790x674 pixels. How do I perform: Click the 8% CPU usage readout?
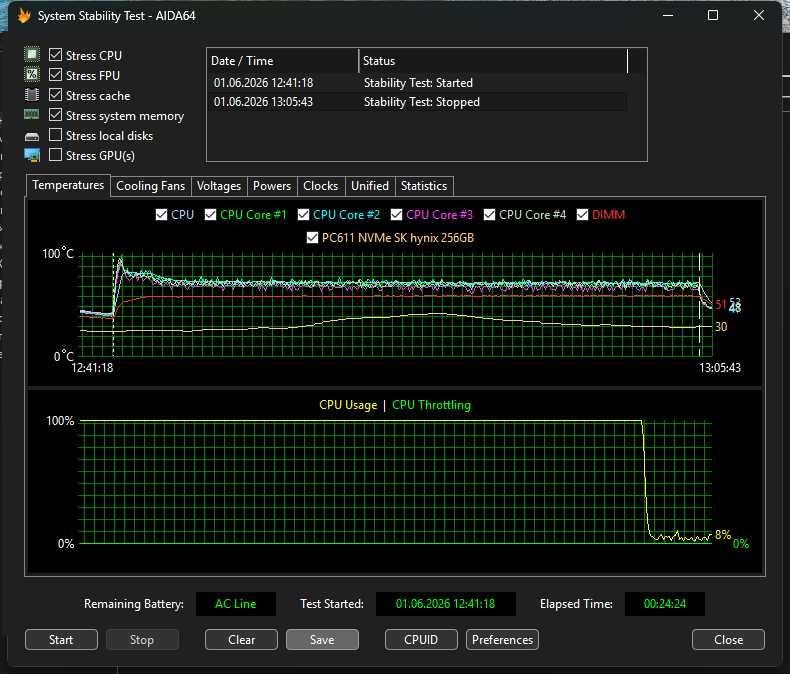coord(723,534)
